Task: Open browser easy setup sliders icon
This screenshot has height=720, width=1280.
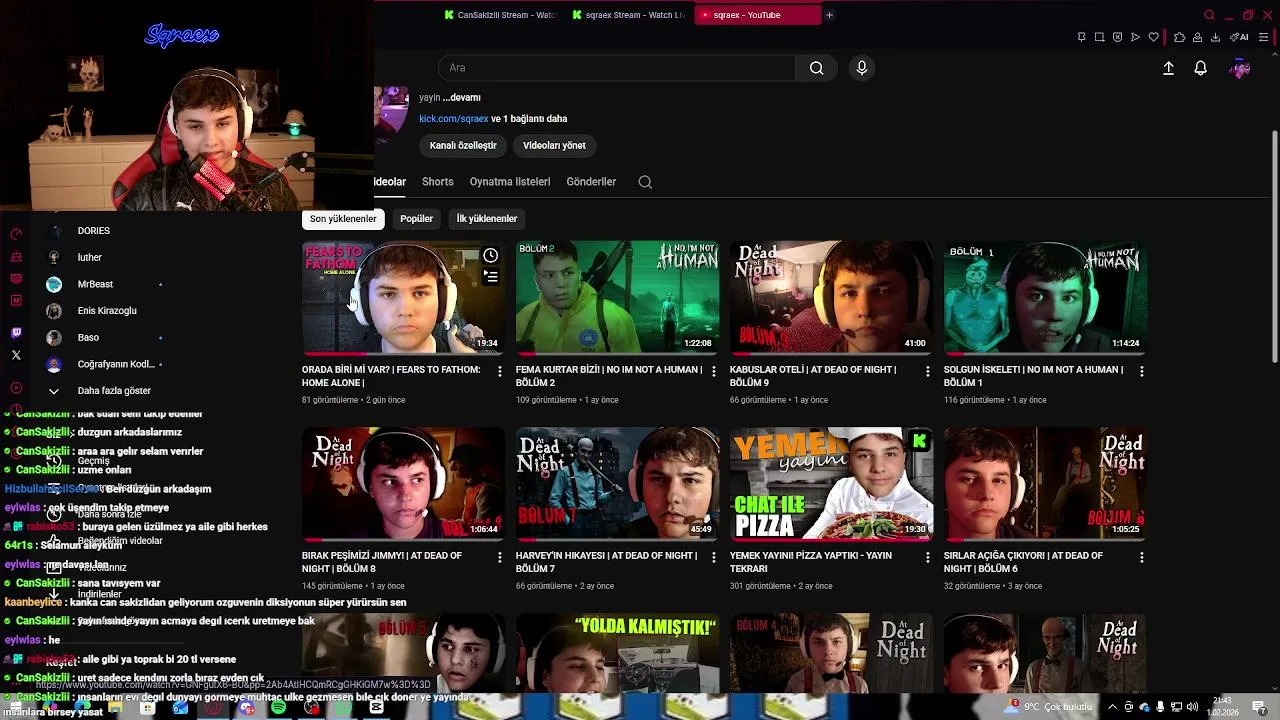Action: (x=1264, y=38)
